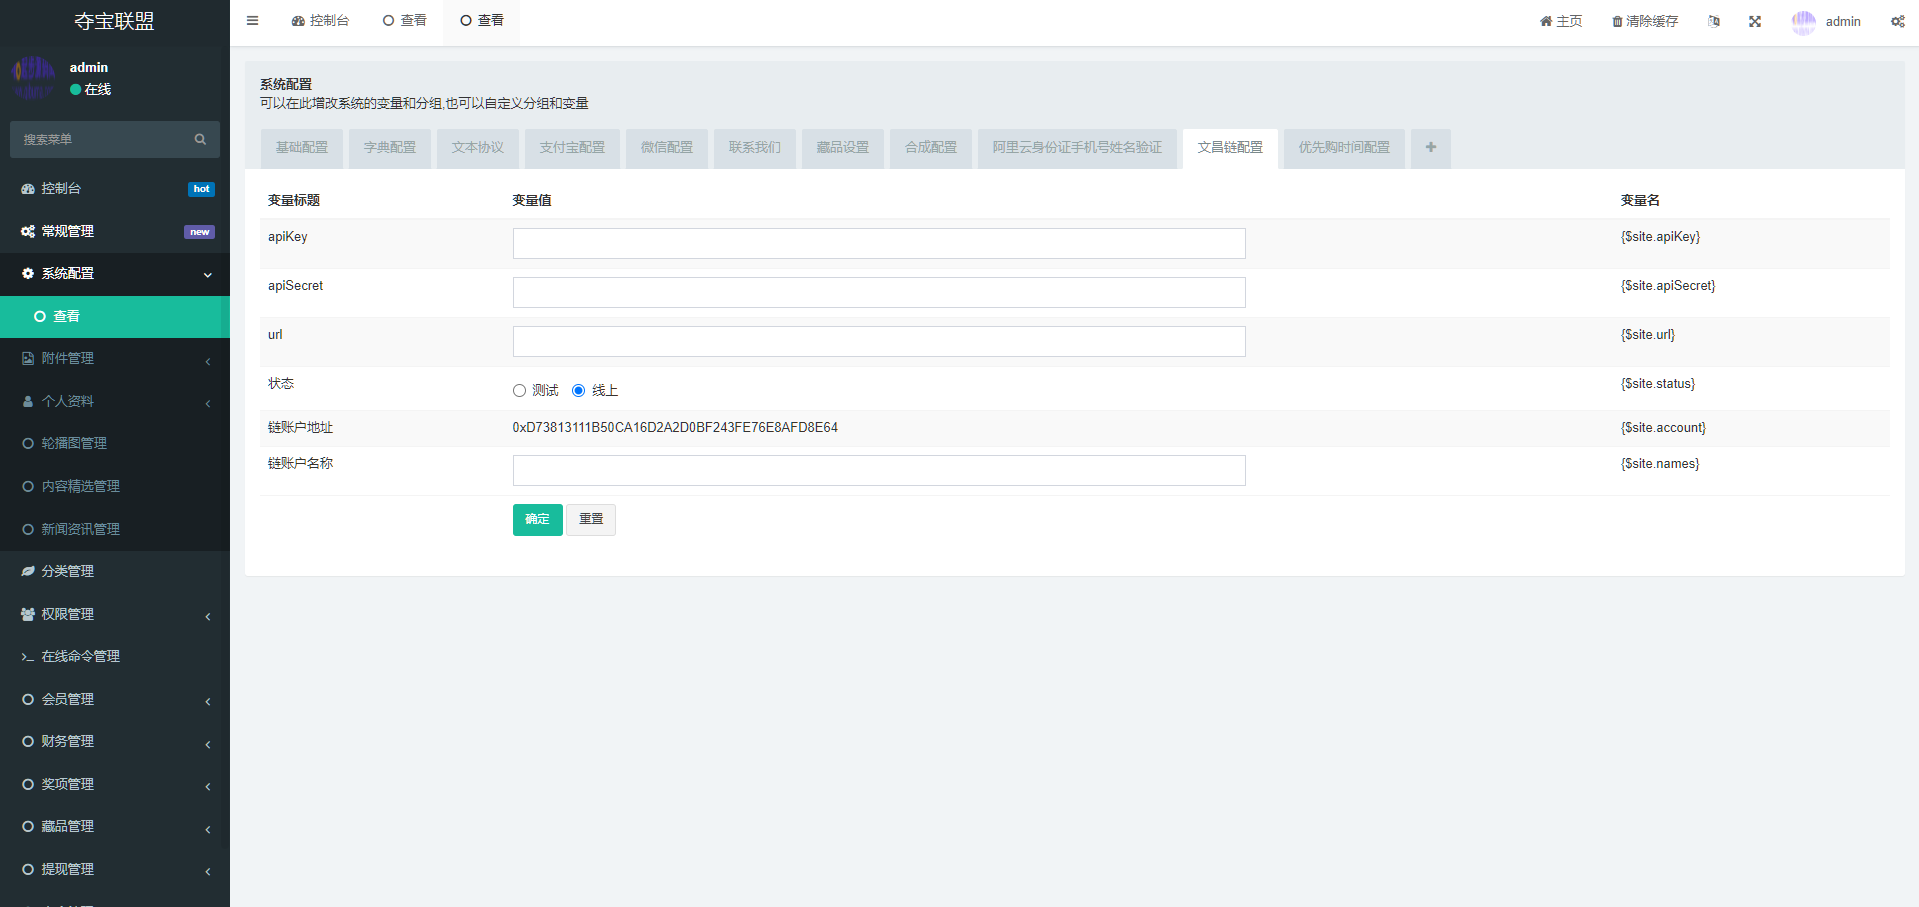This screenshot has height=907, width=1919.
Task: Click the hamburger menu toggle icon
Action: point(252,21)
